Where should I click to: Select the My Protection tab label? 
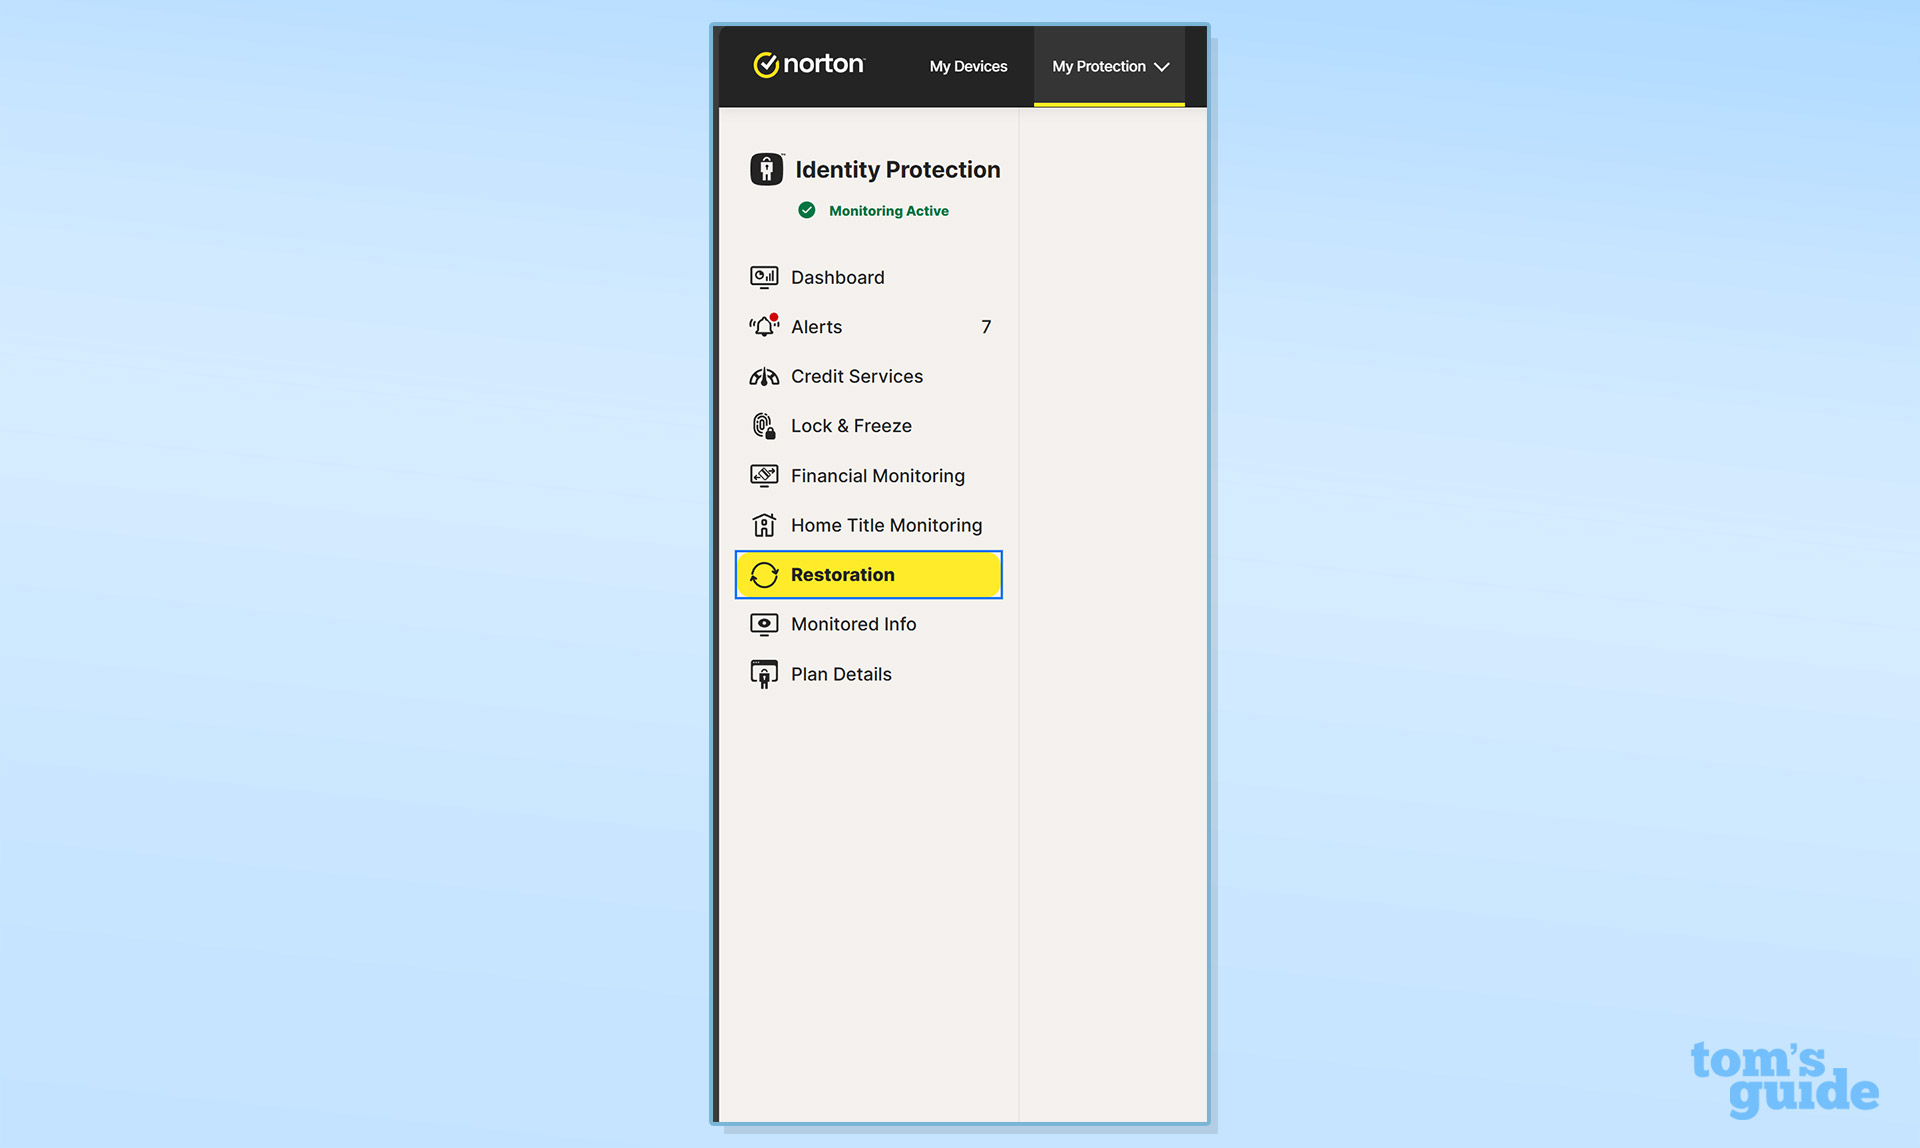1098,66
